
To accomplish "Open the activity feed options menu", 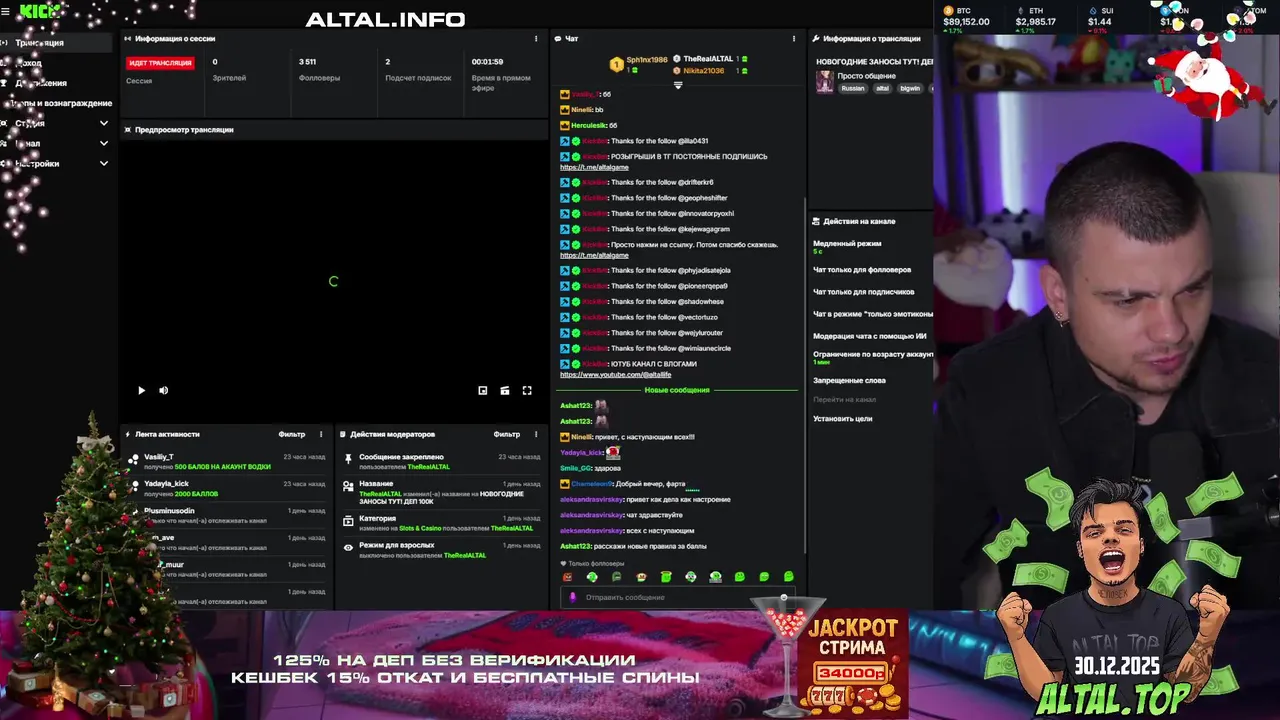I will click(321, 434).
